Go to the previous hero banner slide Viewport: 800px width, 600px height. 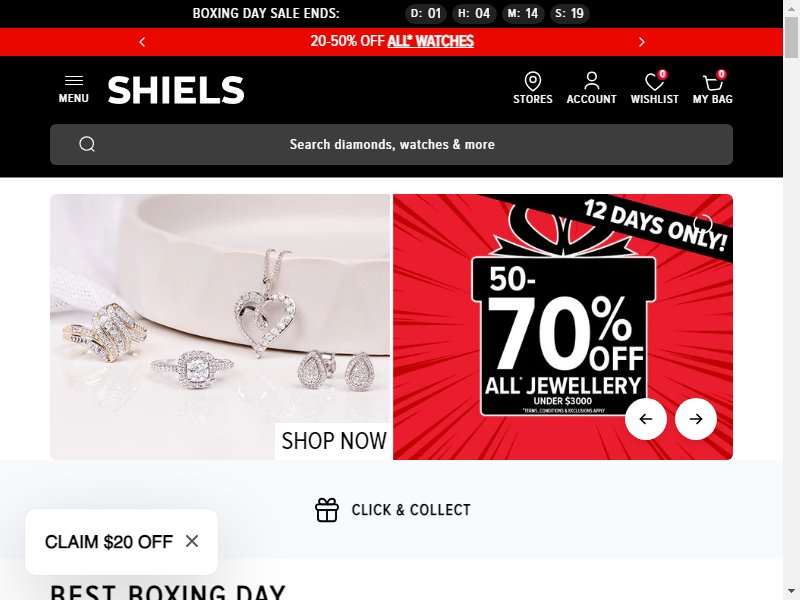pos(646,419)
